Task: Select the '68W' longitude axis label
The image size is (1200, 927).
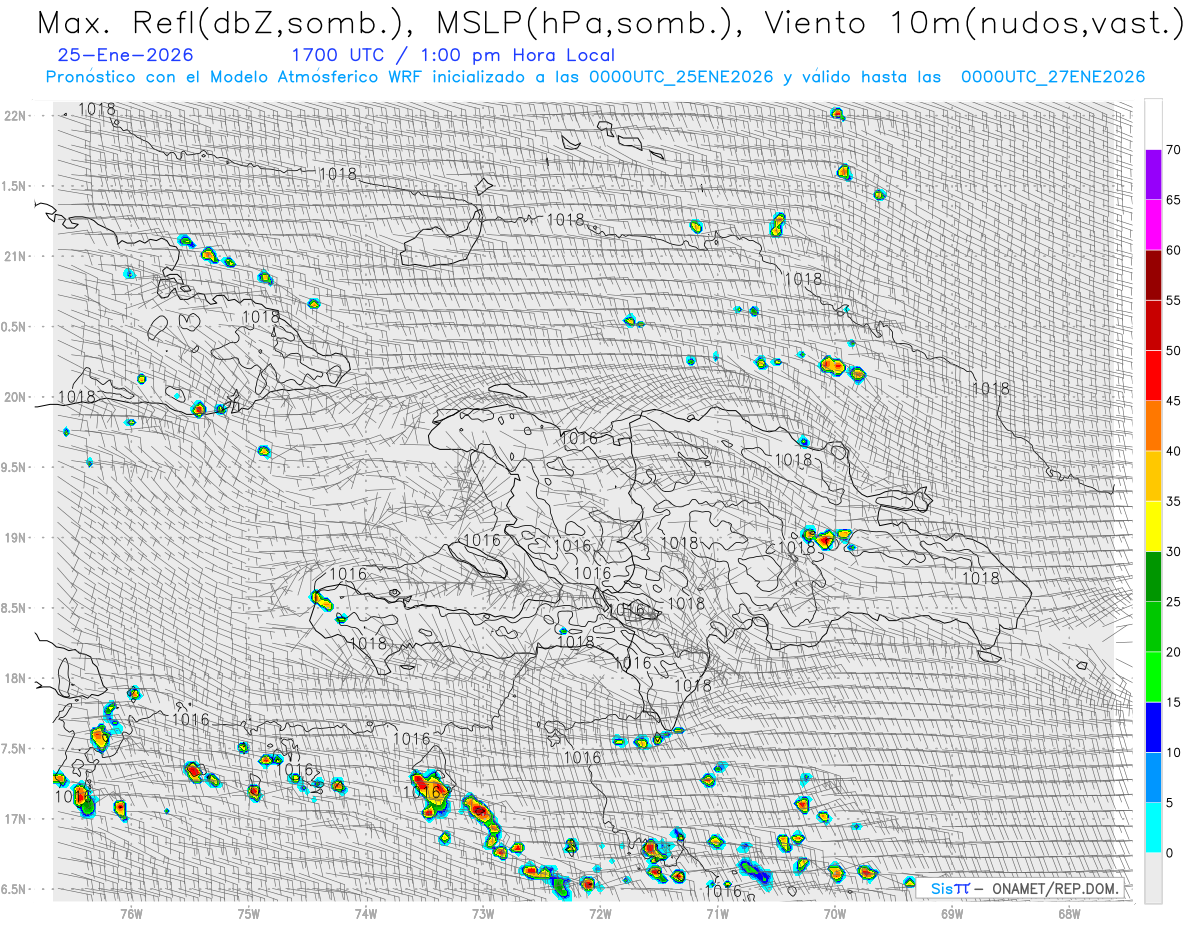Action: click(x=1069, y=913)
